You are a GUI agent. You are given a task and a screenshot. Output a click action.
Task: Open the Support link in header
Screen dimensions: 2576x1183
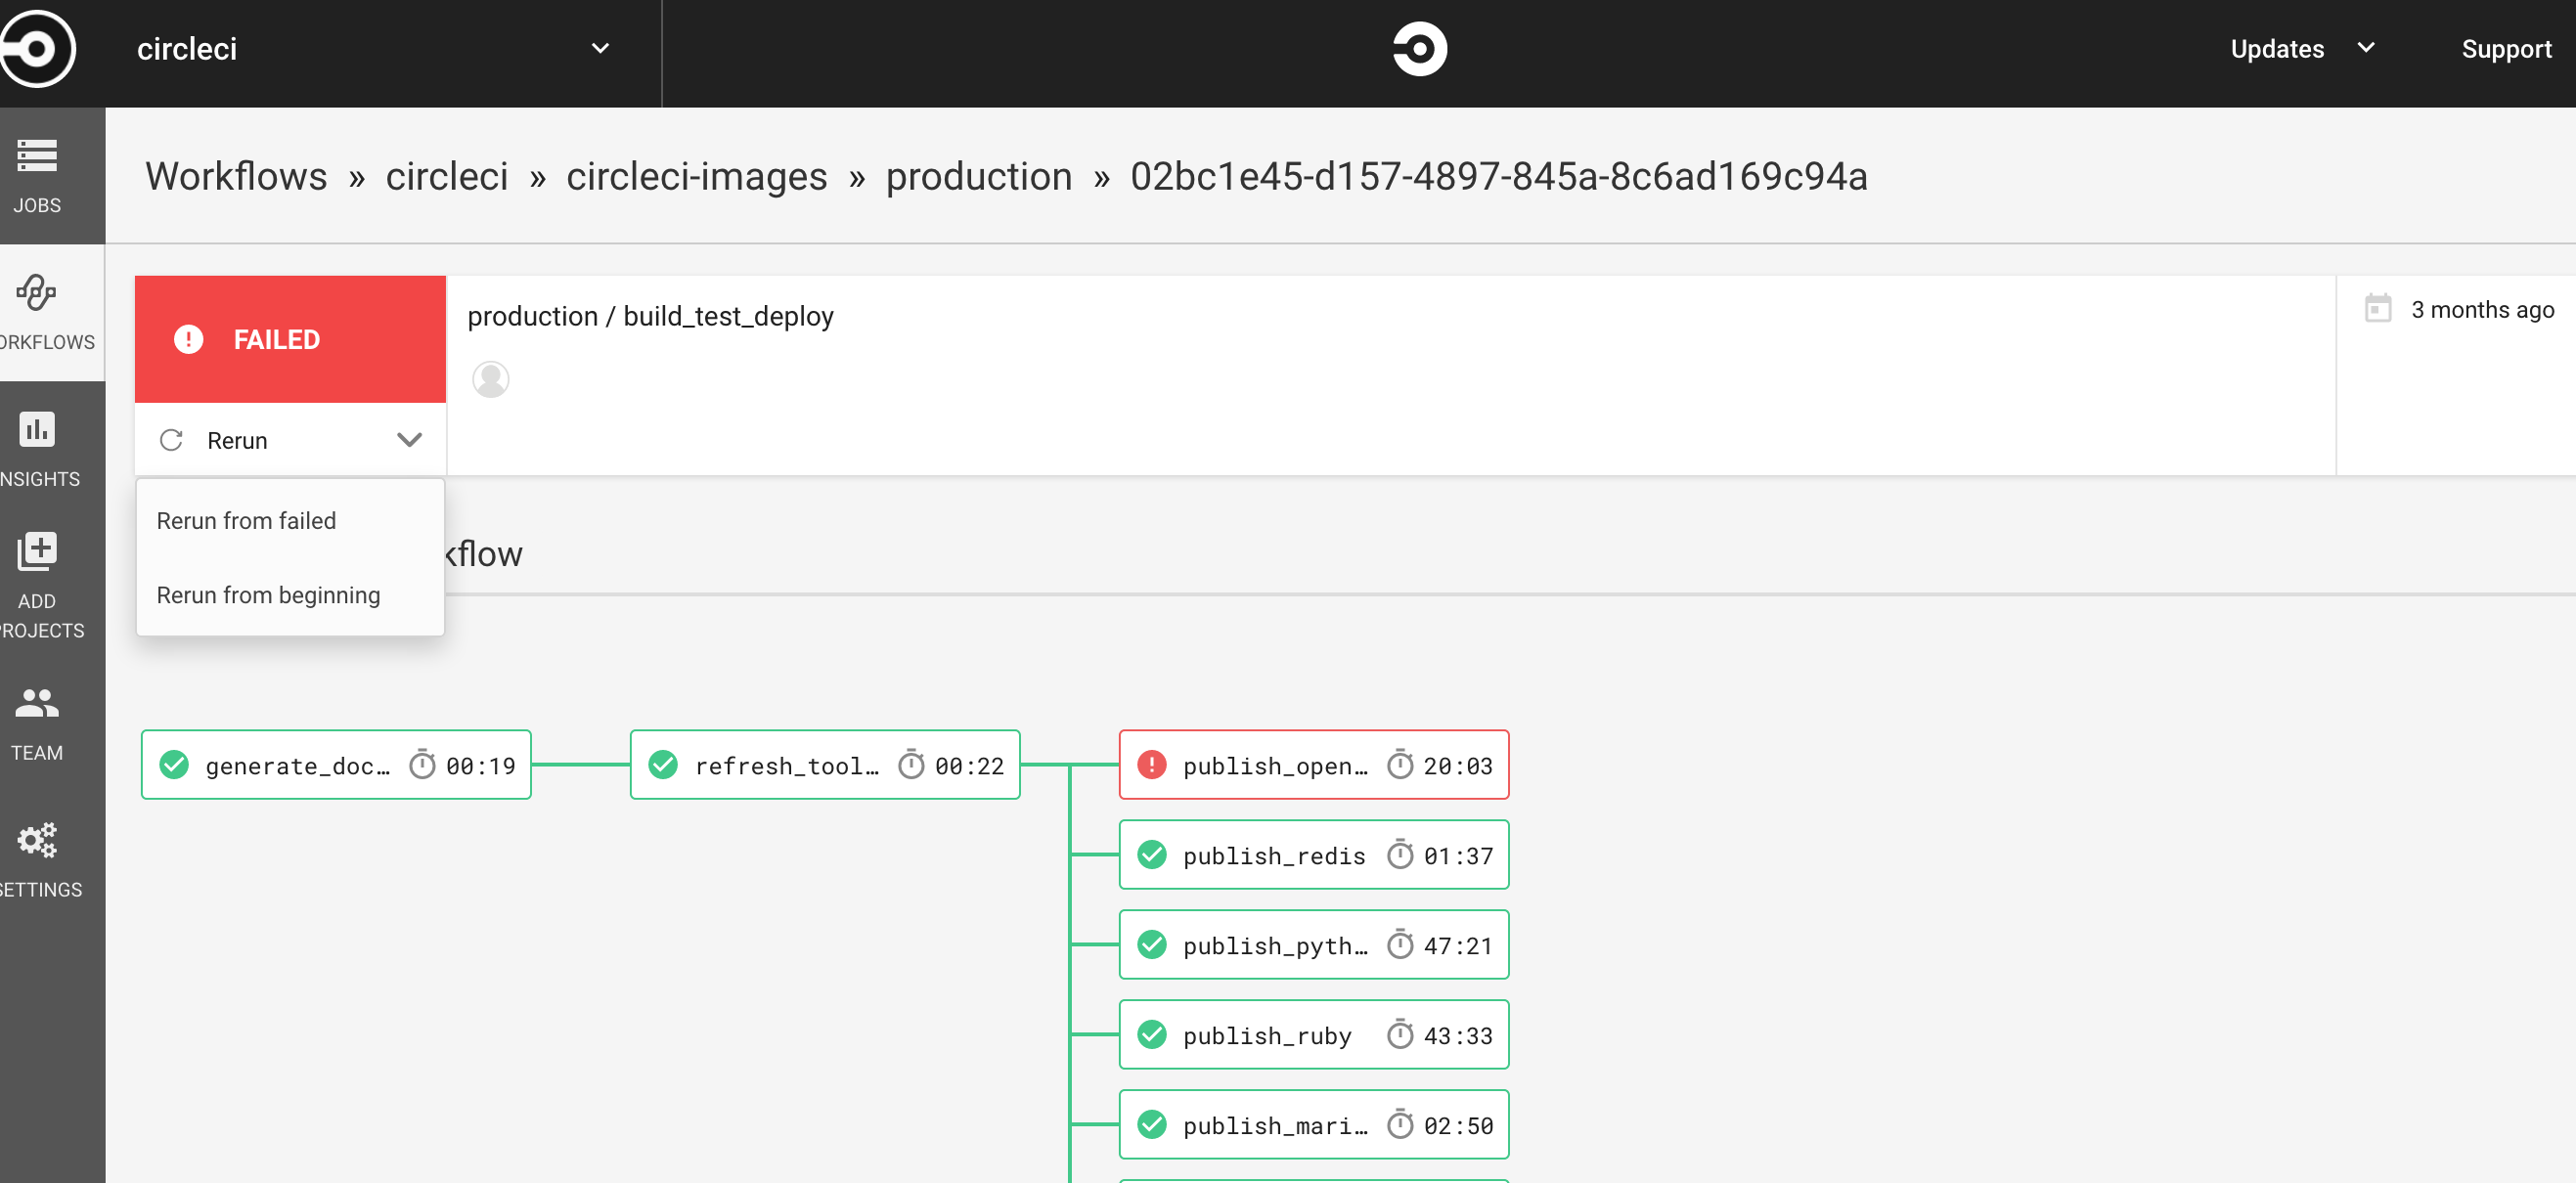[x=2506, y=49]
